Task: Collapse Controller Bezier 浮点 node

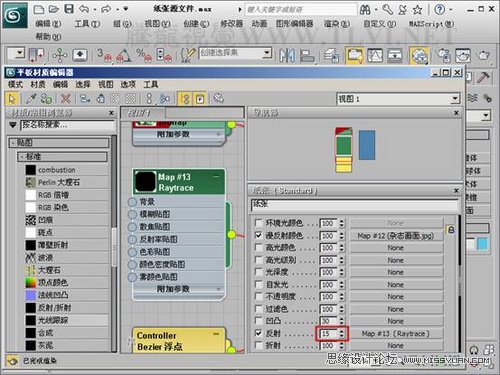Action: (216, 333)
